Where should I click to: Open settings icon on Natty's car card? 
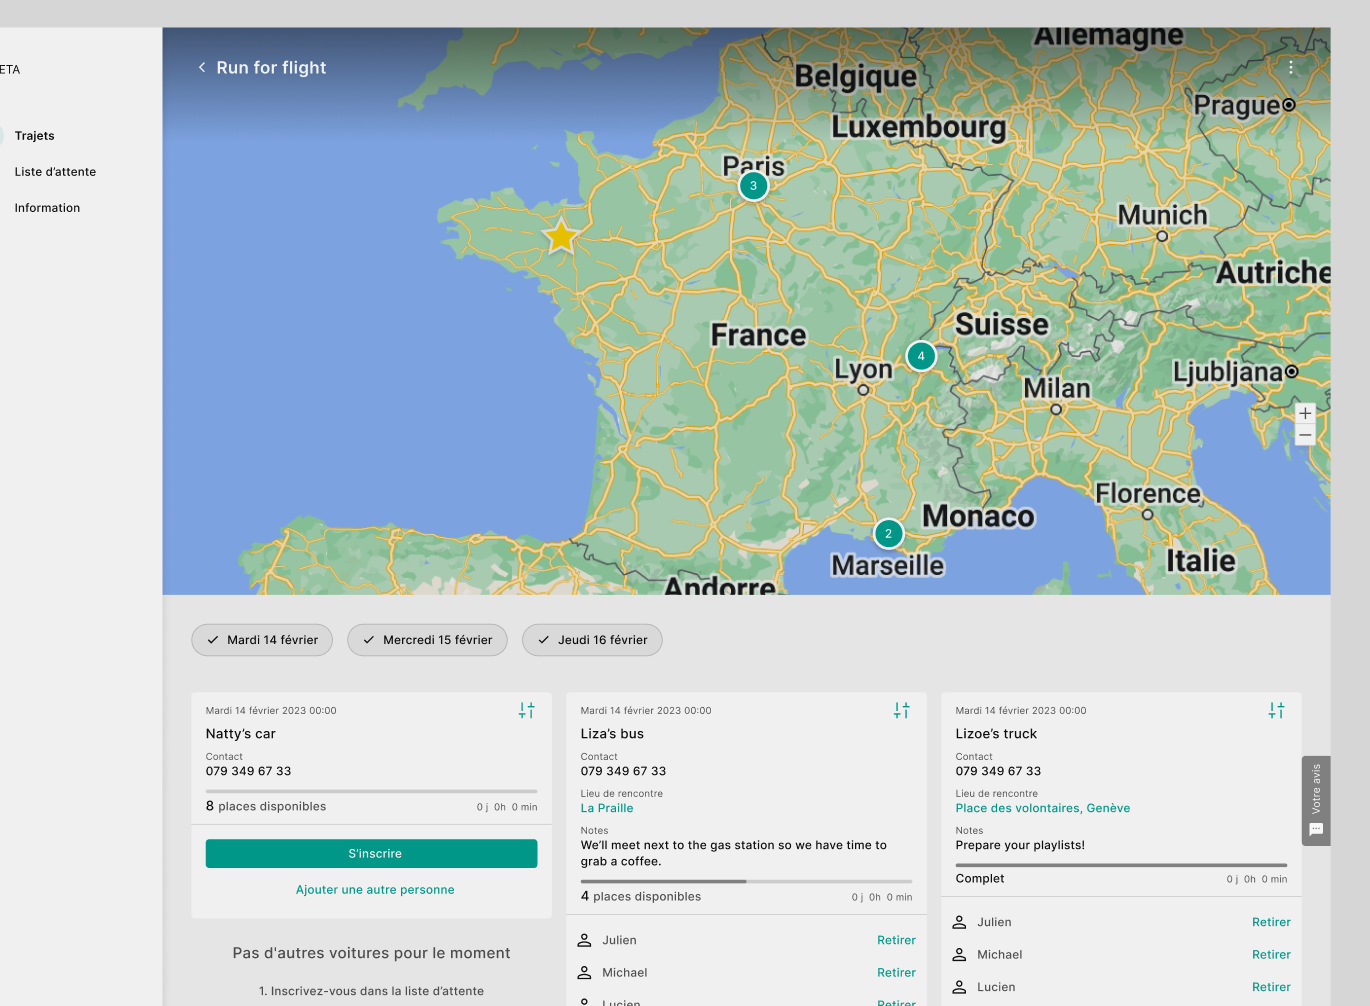click(x=527, y=710)
